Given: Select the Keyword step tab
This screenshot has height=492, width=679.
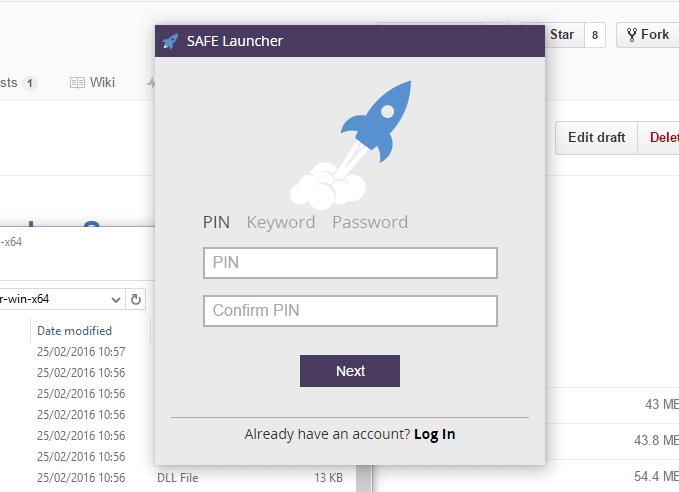Looking at the screenshot, I should tap(281, 222).
